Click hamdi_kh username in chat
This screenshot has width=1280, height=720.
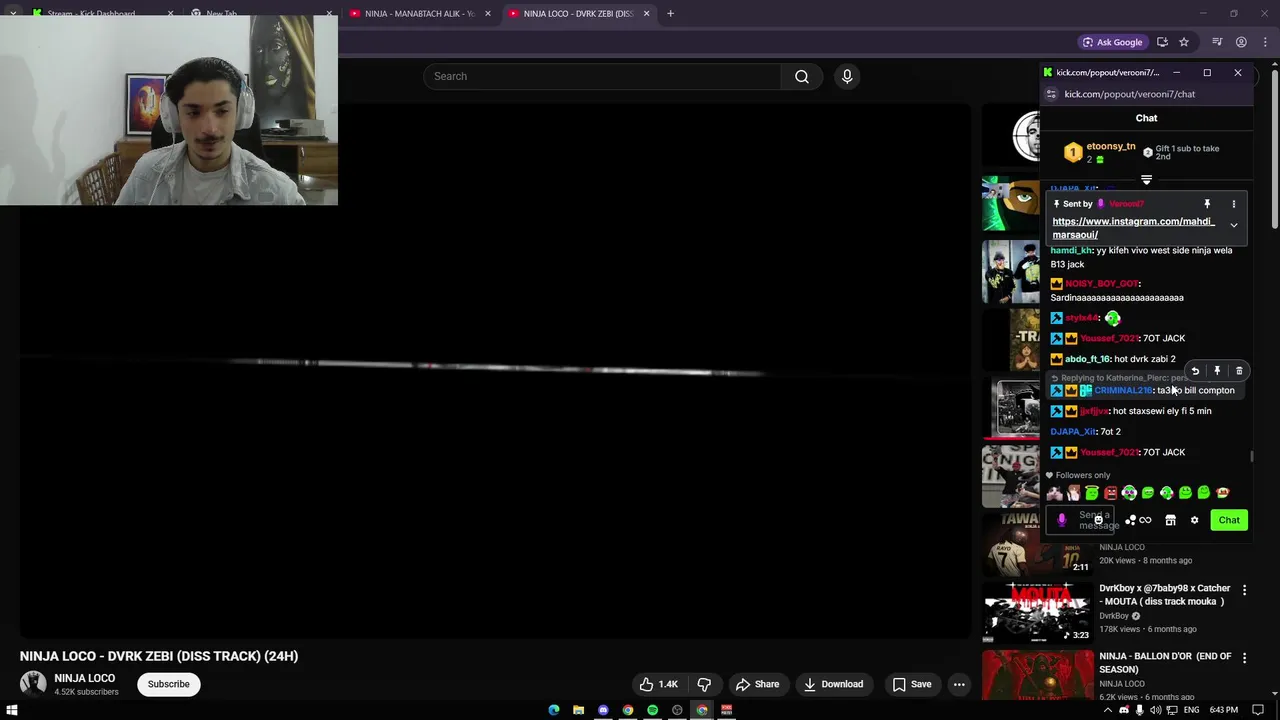pos(1070,251)
